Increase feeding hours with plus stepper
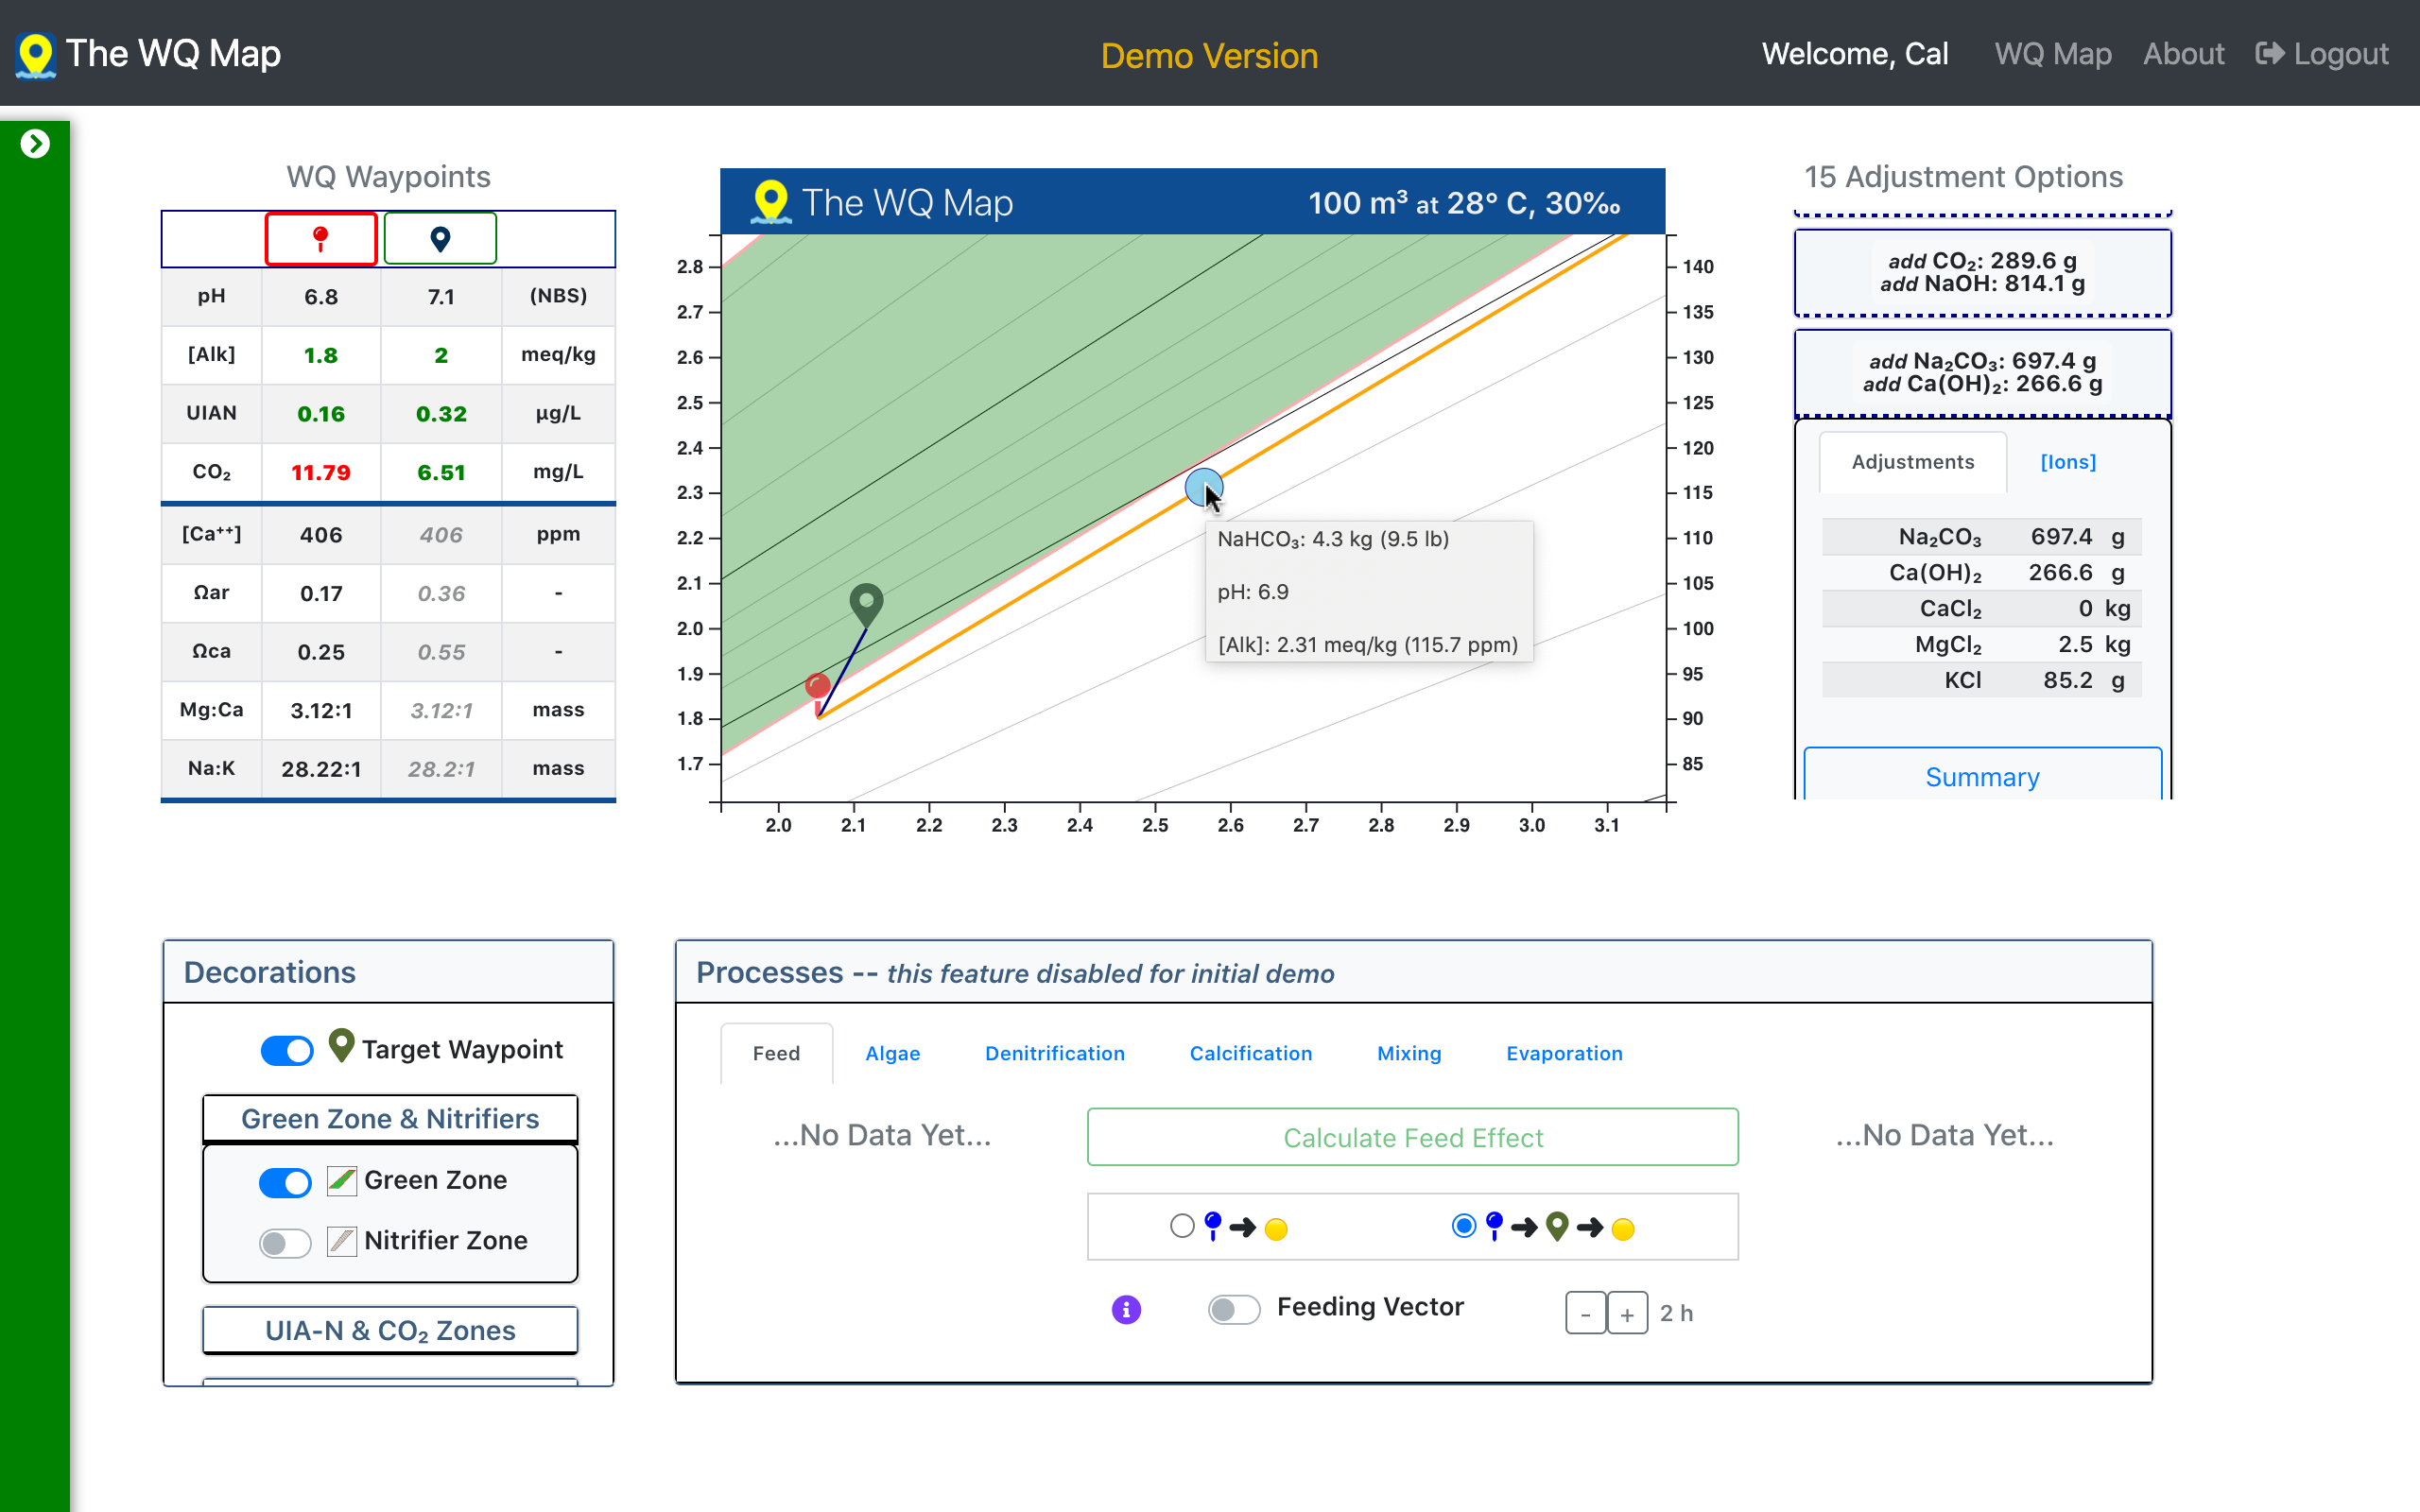Image resolution: width=2420 pixels, height=1512 pixels. coord(1626,1314)
